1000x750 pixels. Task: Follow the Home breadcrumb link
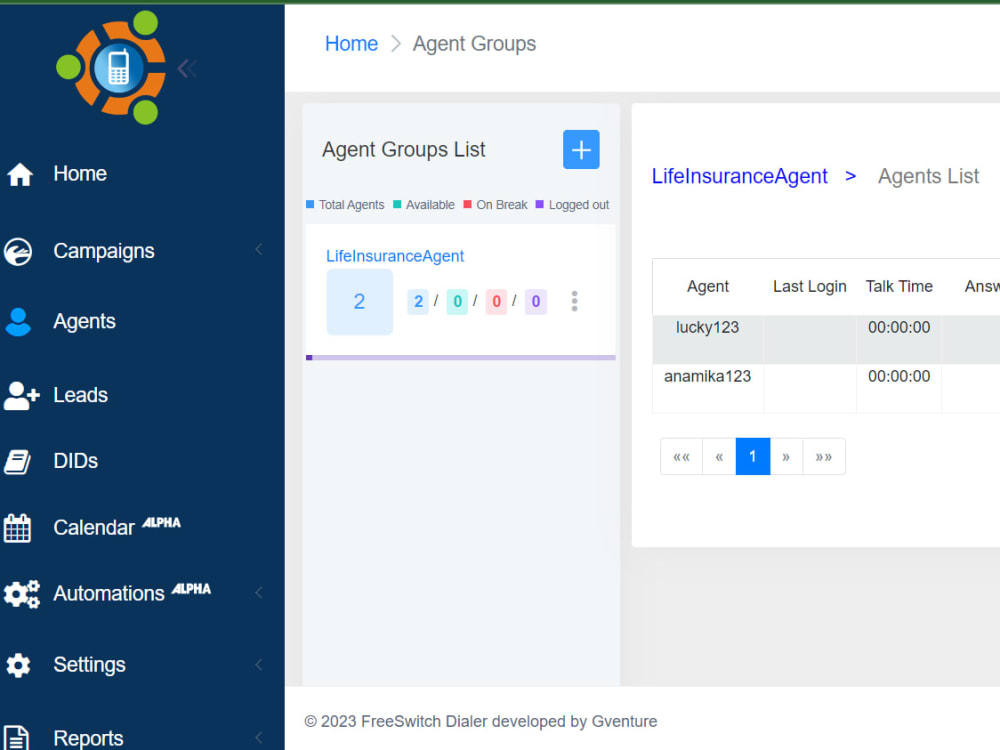pos(351,43)
